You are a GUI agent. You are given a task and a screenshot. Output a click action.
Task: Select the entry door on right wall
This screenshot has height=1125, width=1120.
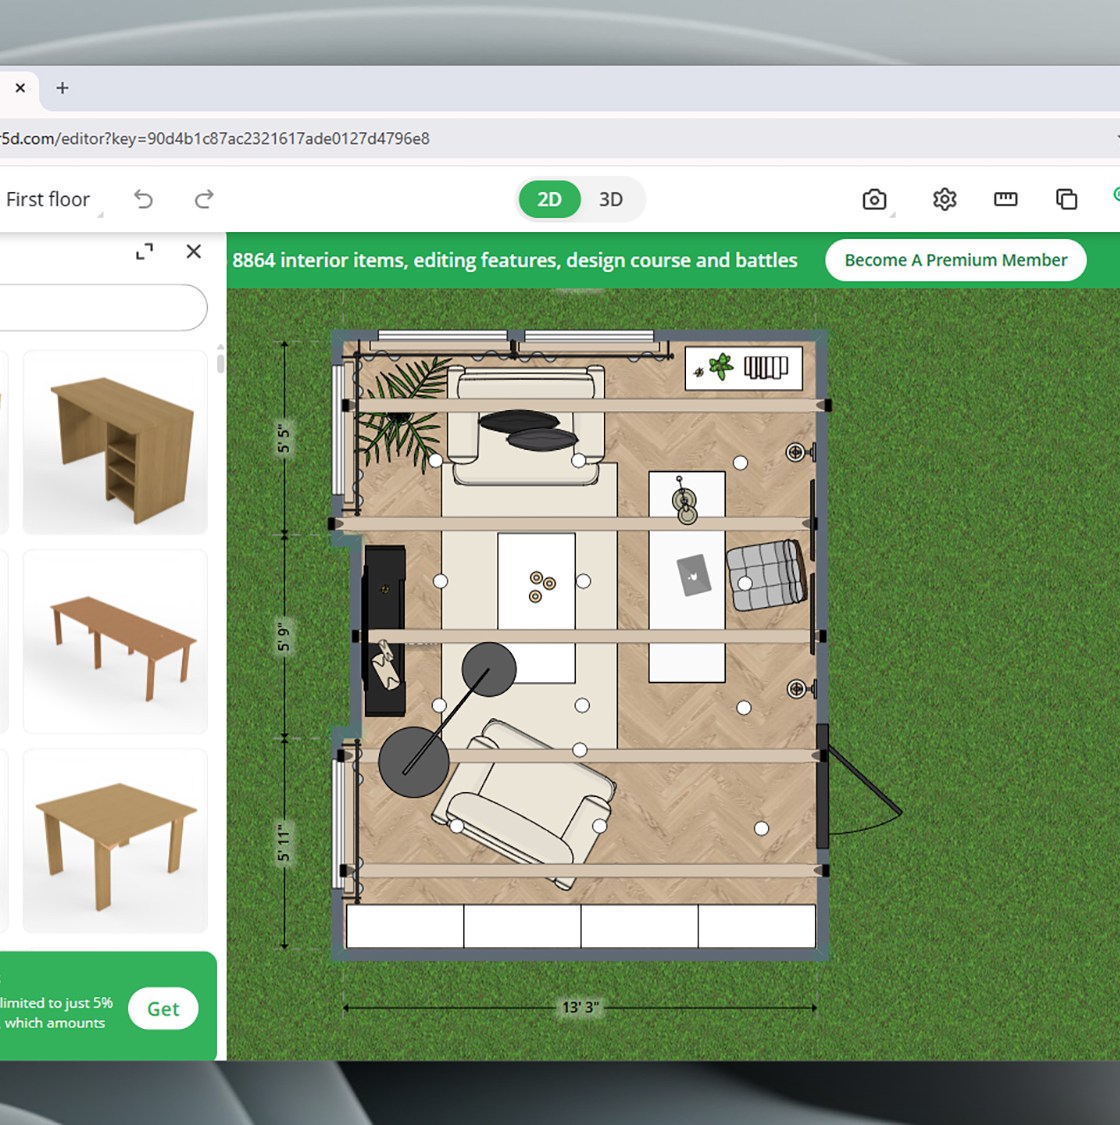pyautogui.click(x=857, y=788)
